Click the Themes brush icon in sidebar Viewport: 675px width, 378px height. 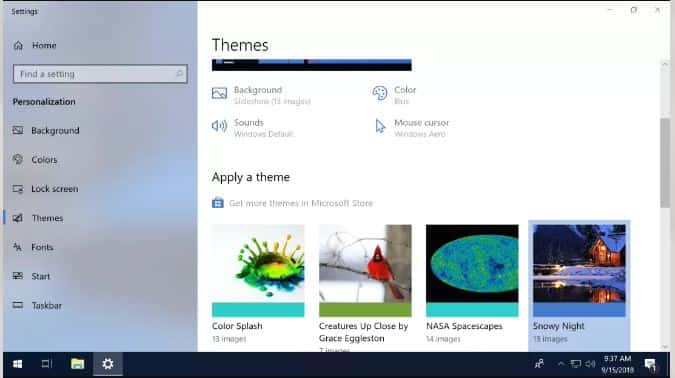(x=18, y=218)
